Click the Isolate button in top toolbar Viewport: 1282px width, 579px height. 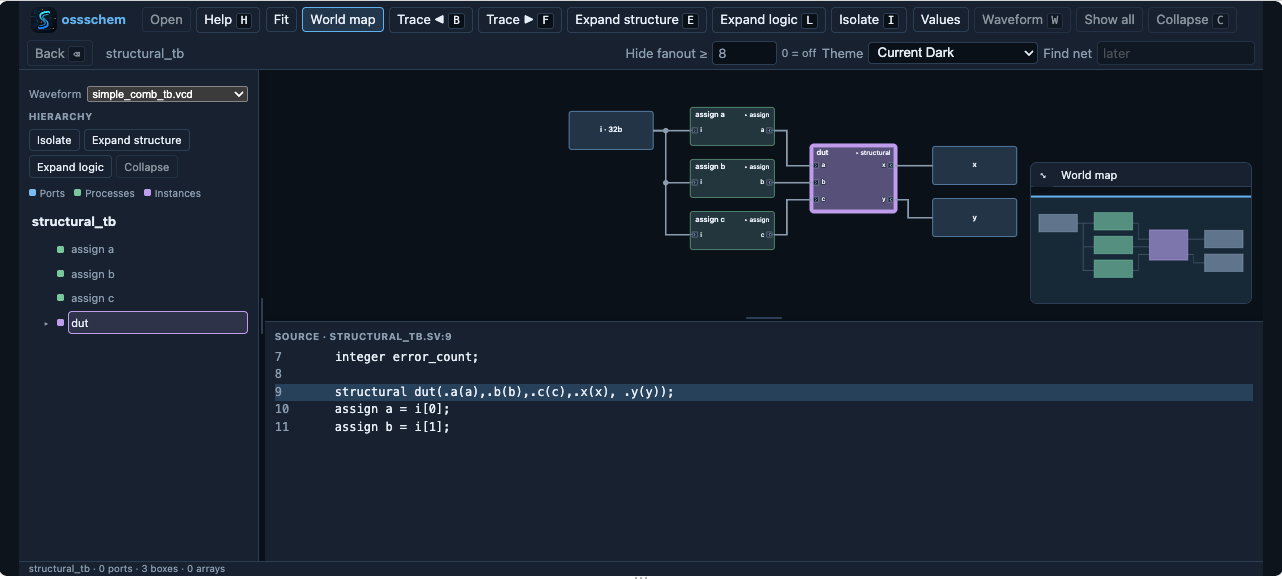(869, 20)
